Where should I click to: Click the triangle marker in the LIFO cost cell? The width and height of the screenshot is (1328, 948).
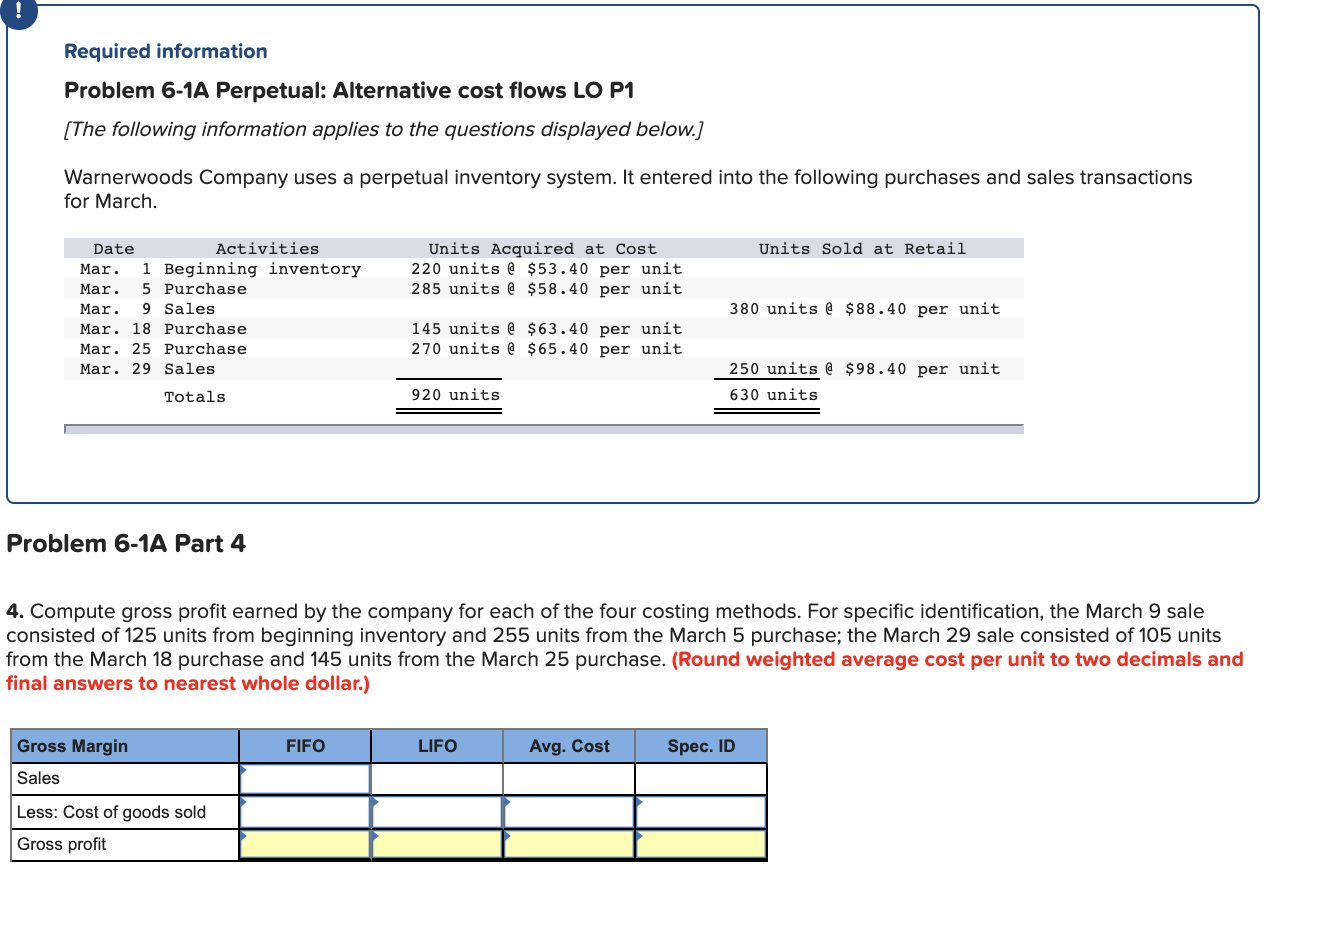(375, 805)
